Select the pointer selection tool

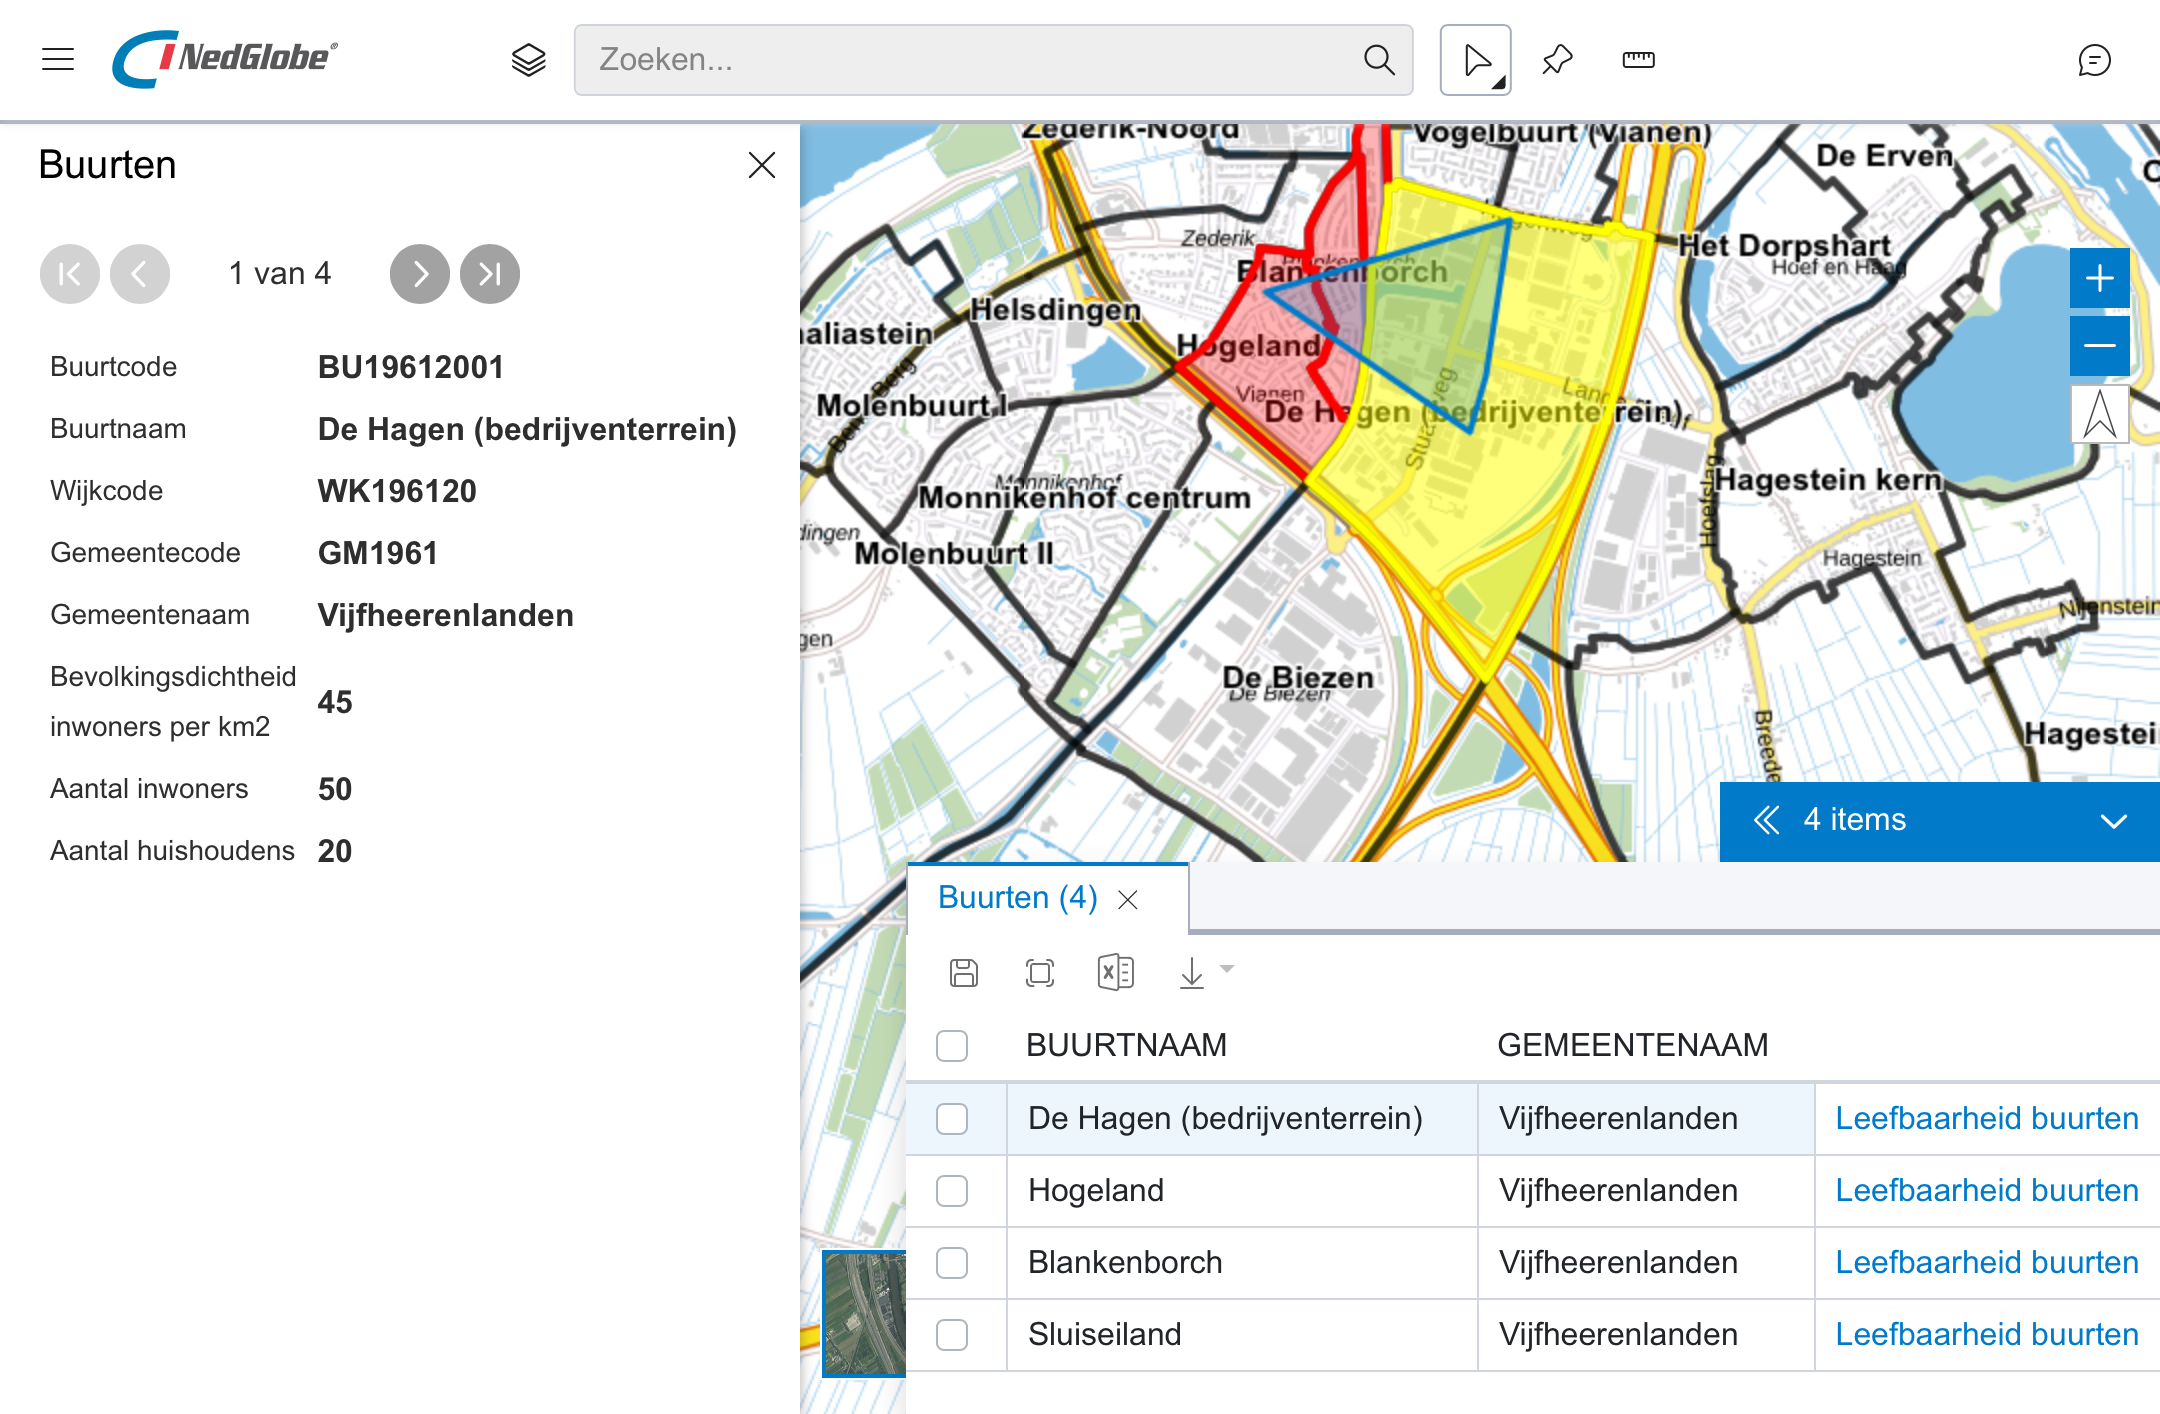point(1475,60)
